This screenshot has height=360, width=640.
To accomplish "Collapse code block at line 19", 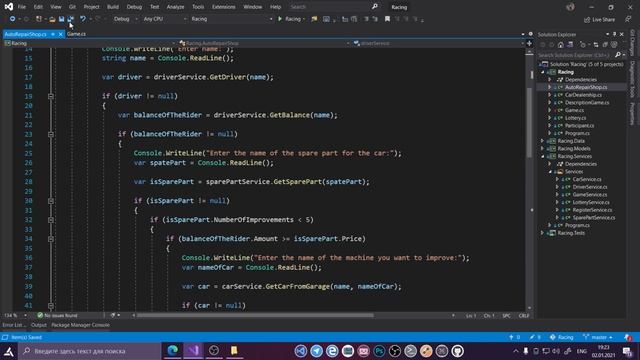I will point(51,96).
